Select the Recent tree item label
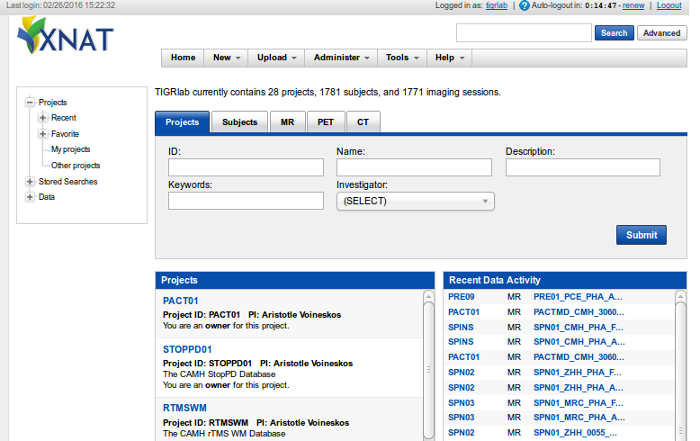The width and height of the screenshot is (700, 441). pyautogui.click(x=63, y=118)
